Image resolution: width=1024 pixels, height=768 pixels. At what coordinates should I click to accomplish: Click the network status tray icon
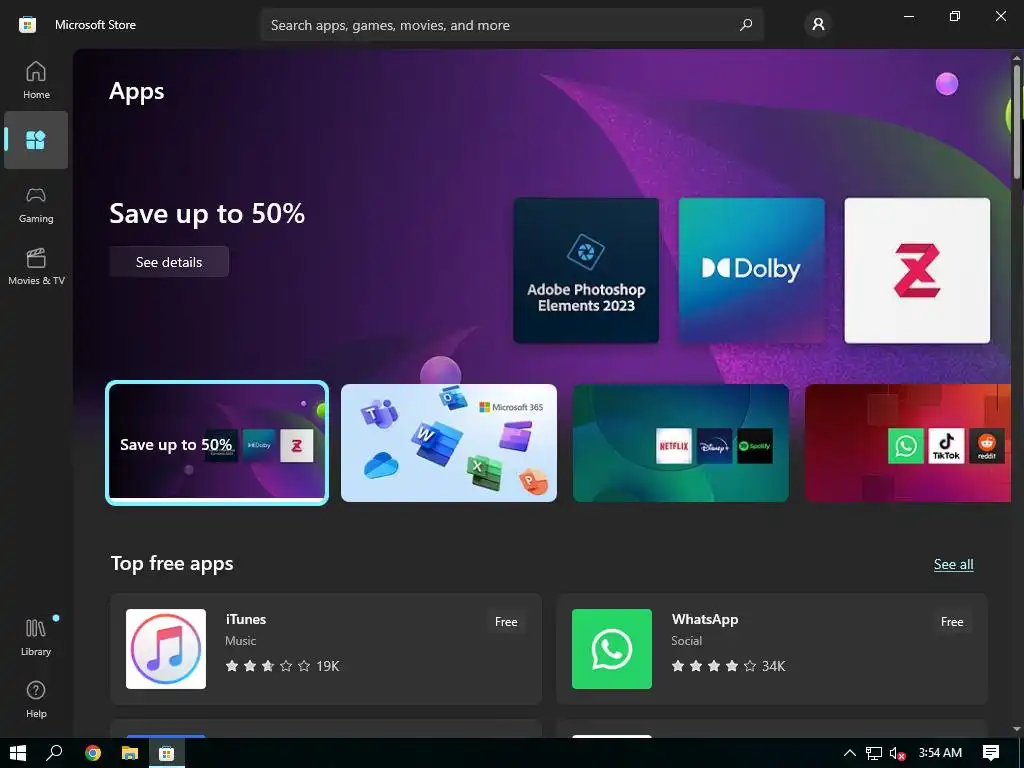[x=874, y=753]
